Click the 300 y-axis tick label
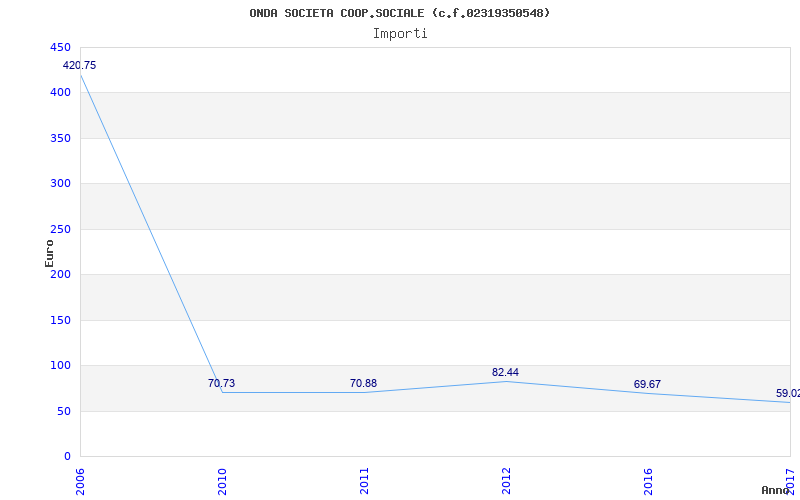 (60, 184)
